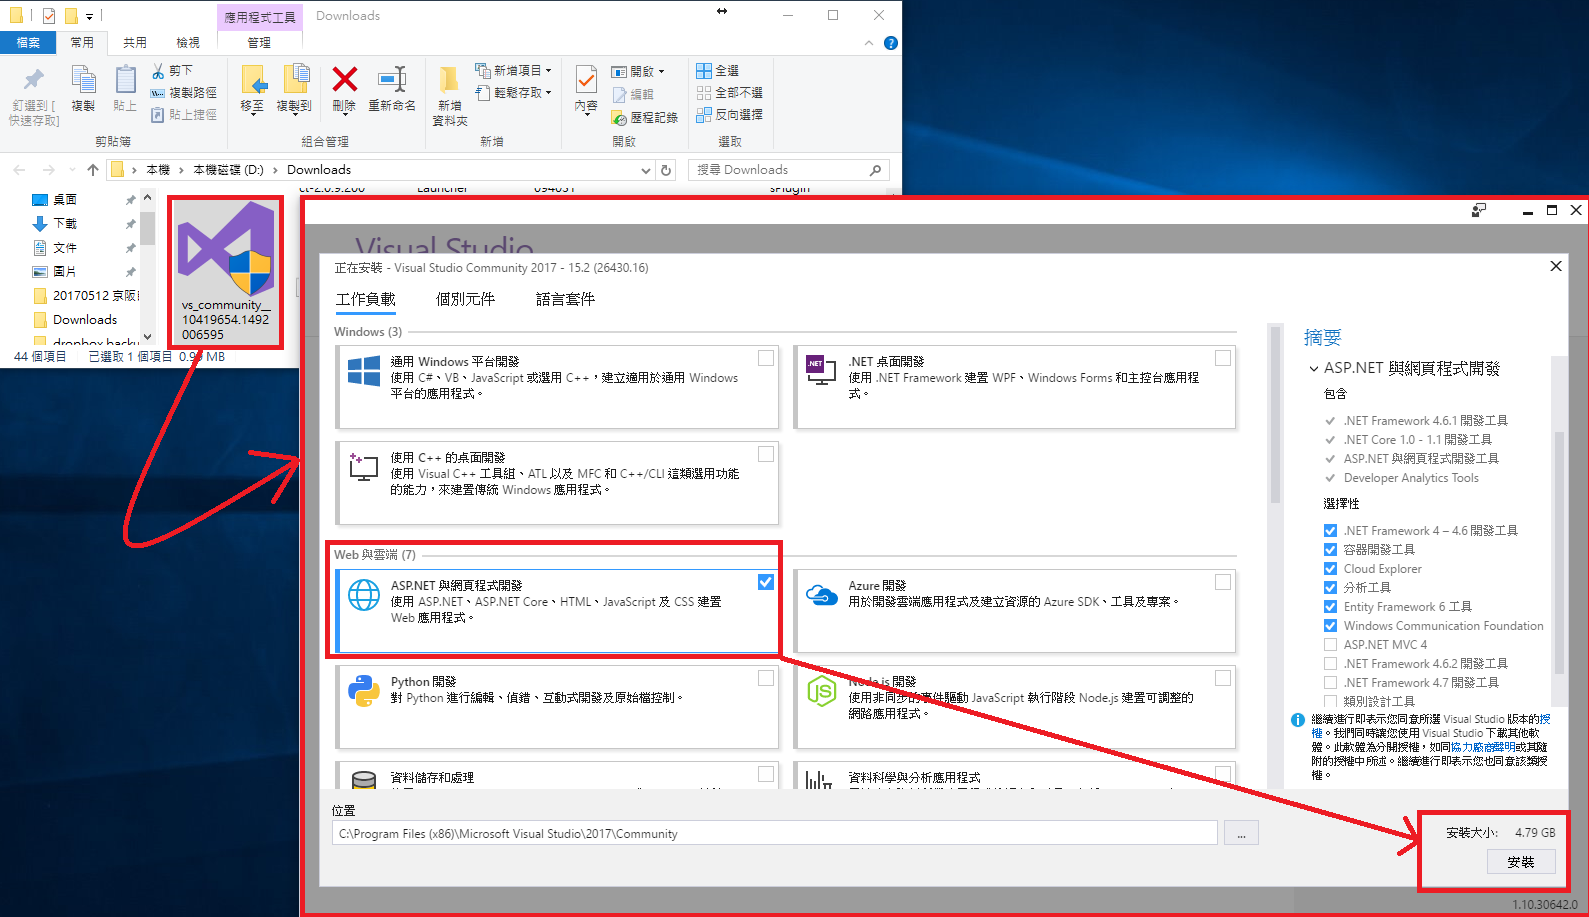This screenshot has width=1589, height=917.
Task: Check .NET Framework 4.7 development tools
Action: coord(1330,683)
